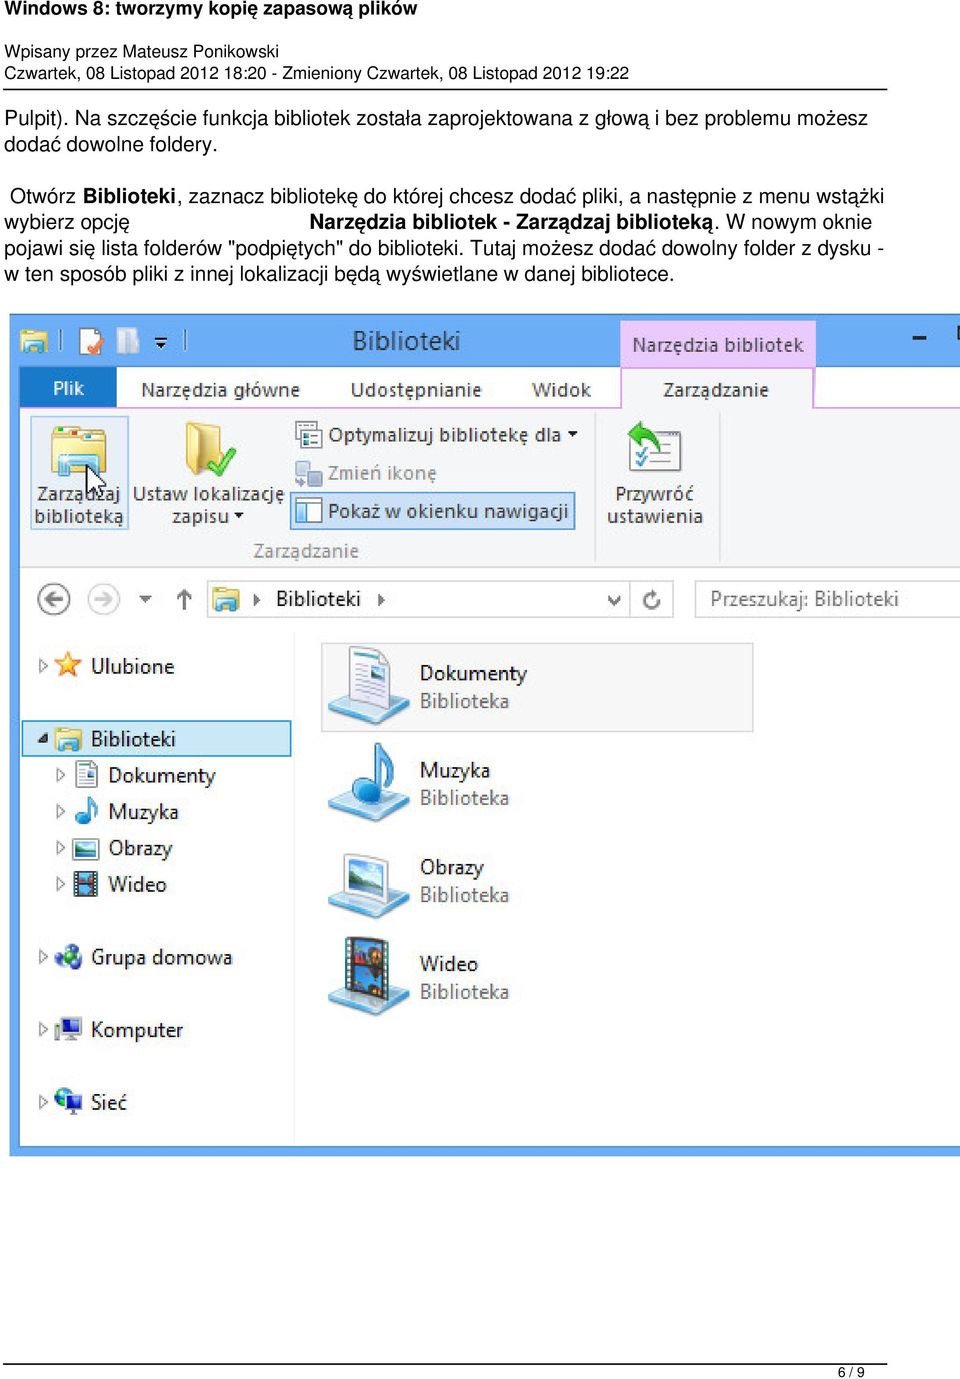This screenshot has width=960, height=1379.
Task: Expand Komputer in navigation pane
Action: point(42,1029)
